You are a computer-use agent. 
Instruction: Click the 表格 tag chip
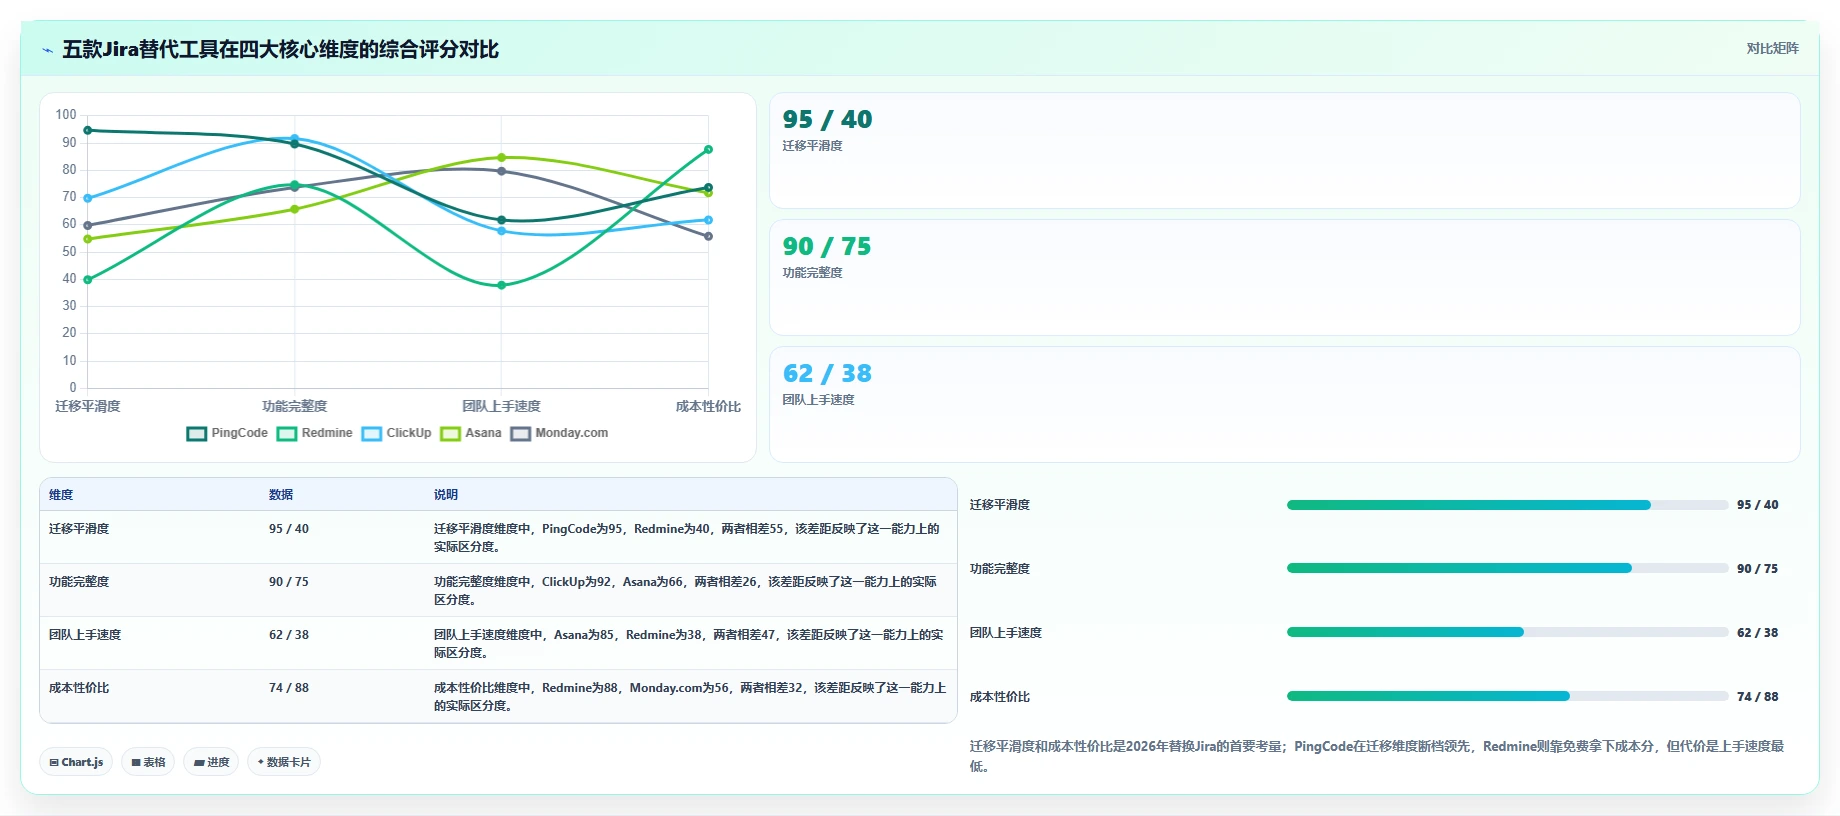point(148,762)
